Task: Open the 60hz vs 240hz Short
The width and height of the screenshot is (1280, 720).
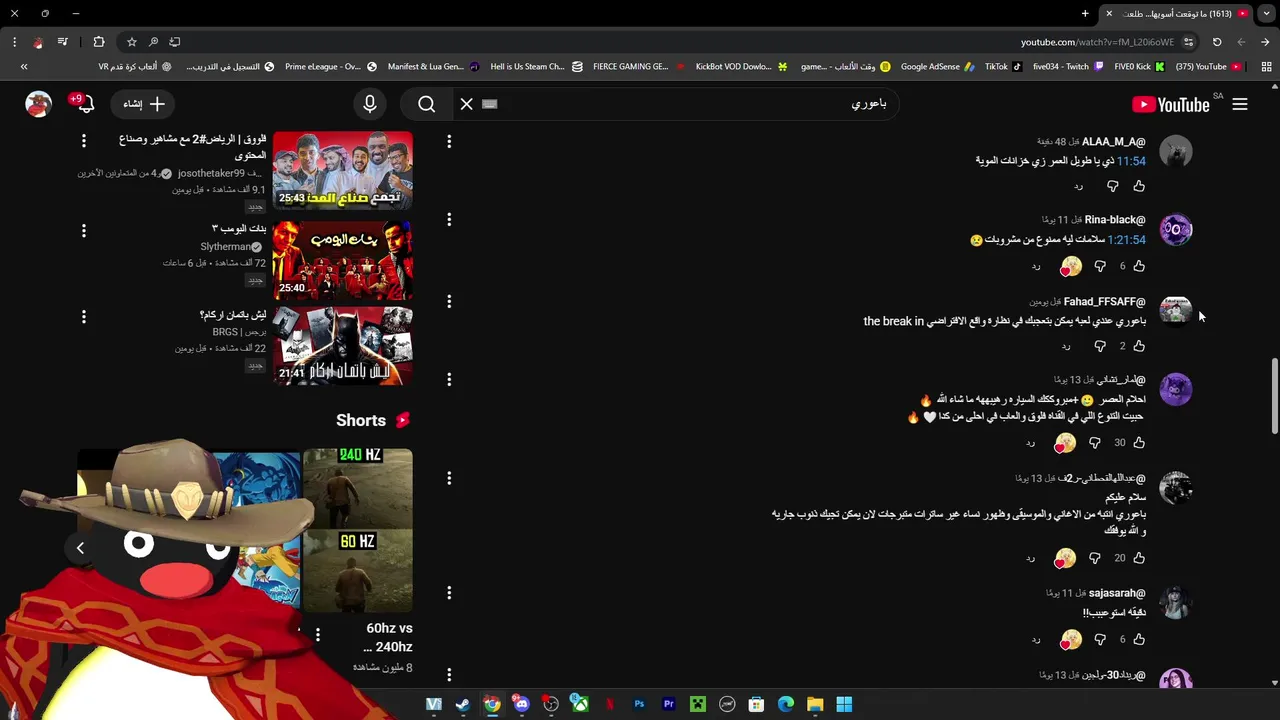Action: point(358,530)
